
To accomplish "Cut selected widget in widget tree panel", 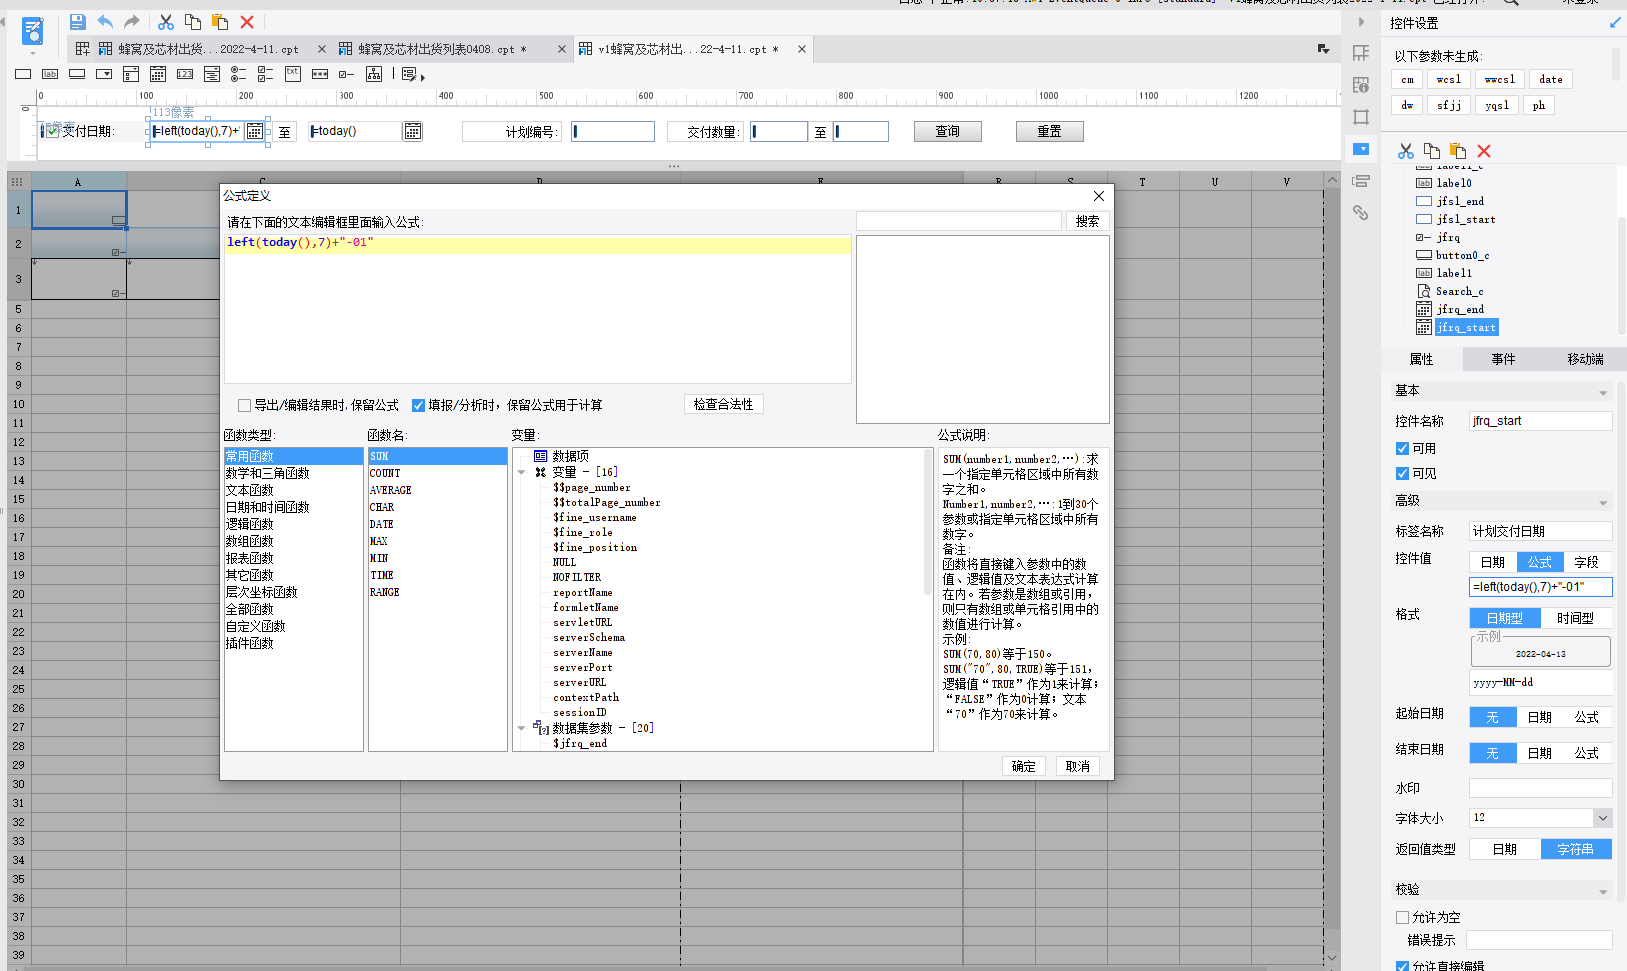I will pos(1406,151).
